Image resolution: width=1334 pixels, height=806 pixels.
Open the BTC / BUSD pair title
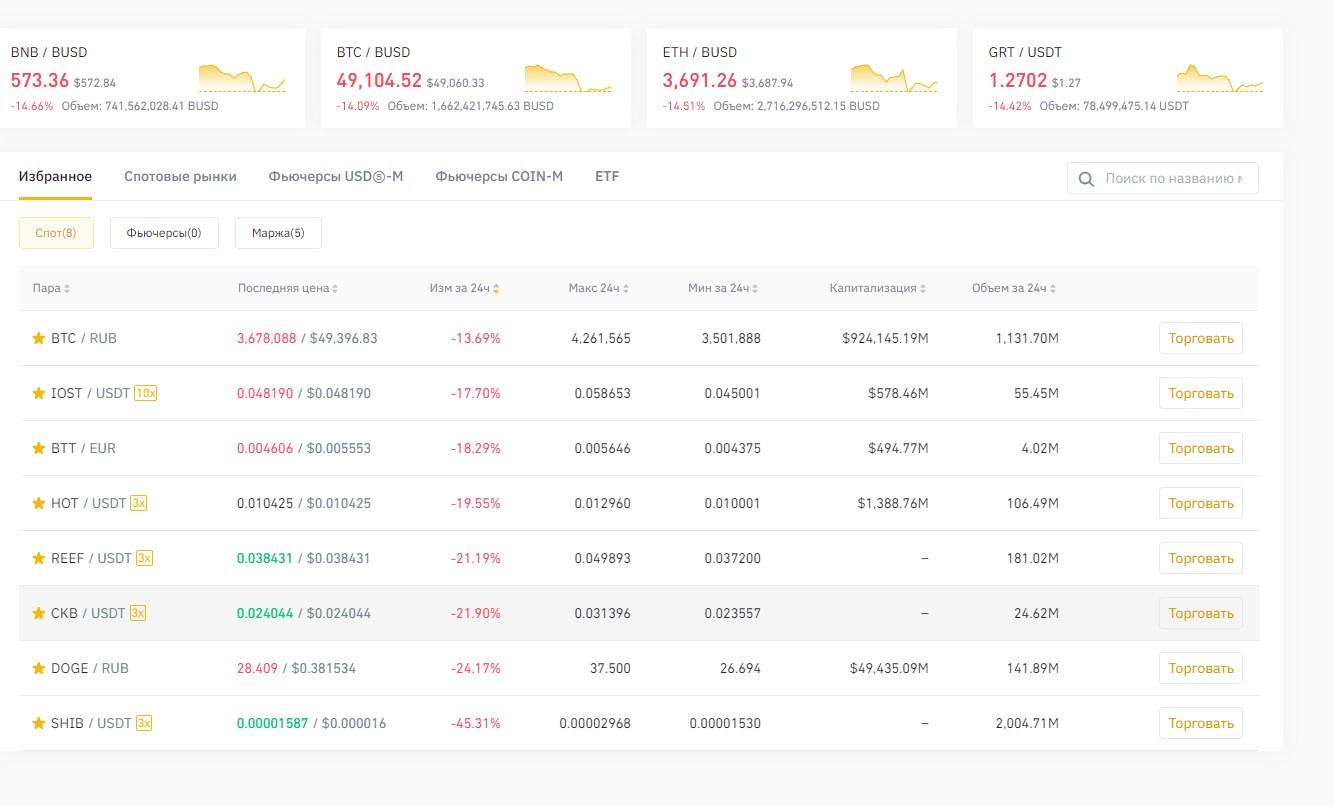[x=373, y=52]
